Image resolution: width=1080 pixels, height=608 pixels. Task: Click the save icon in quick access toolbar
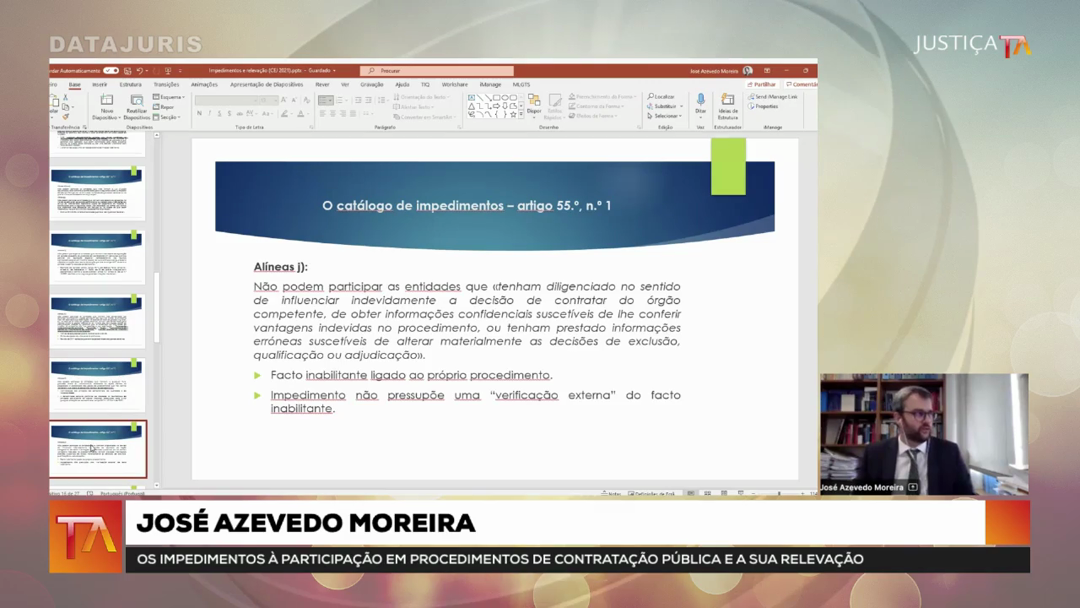coord(126,71)
